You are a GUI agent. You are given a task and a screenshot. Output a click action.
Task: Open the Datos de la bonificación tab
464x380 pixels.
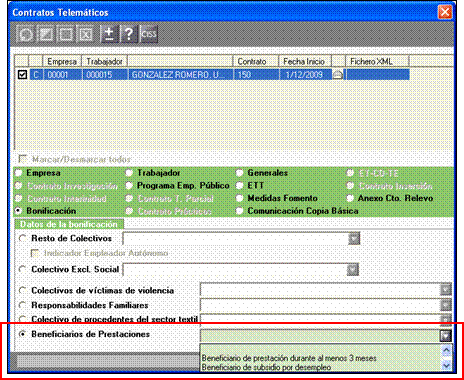pos(69,224)
